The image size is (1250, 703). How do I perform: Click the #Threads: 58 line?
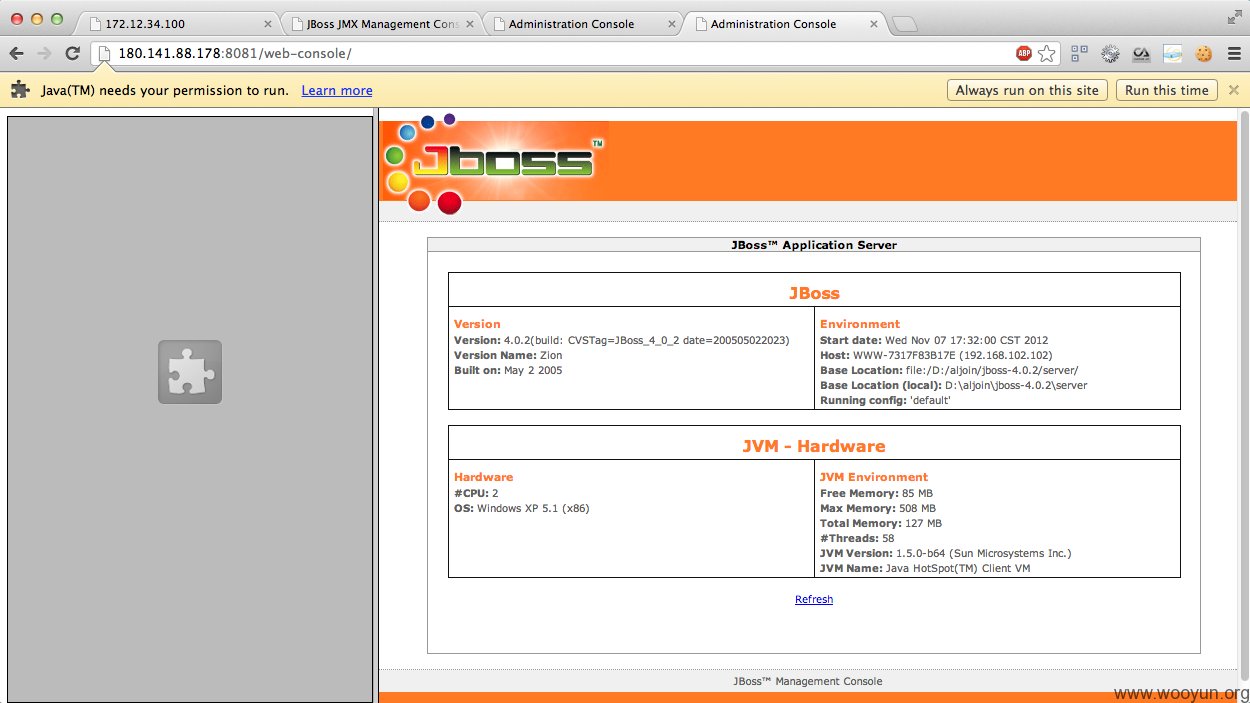pyautogui.click(x=857, y=538)
